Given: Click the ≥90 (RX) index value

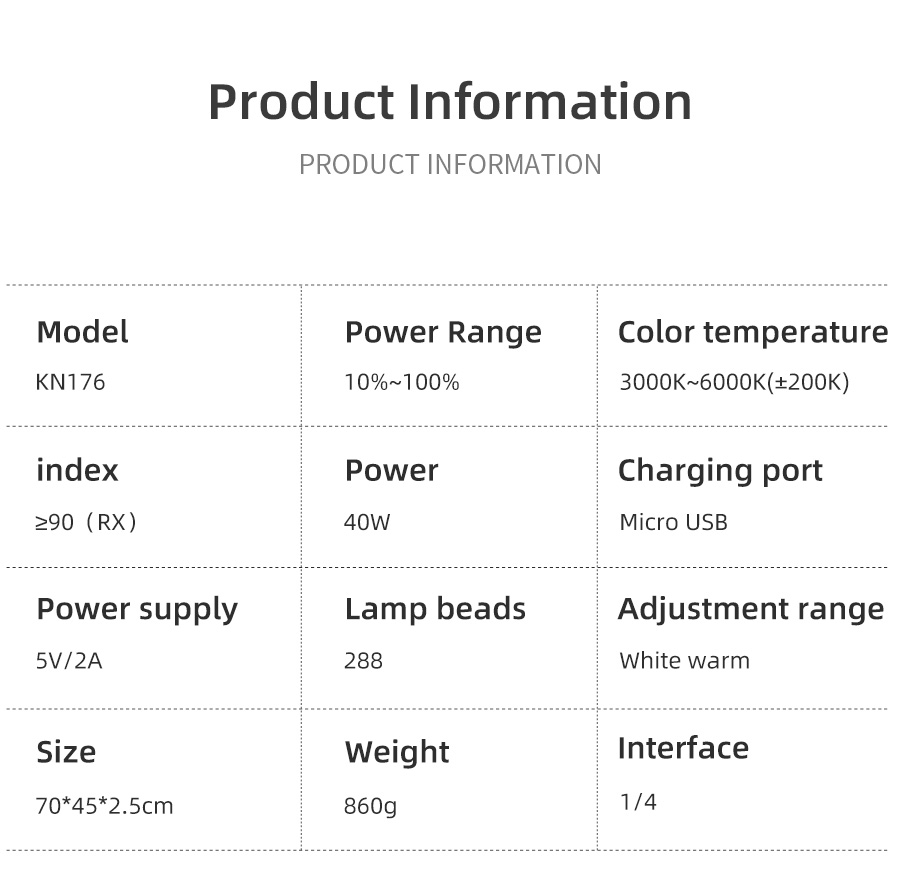Looking at the screenshot, I should click(86, 522).
